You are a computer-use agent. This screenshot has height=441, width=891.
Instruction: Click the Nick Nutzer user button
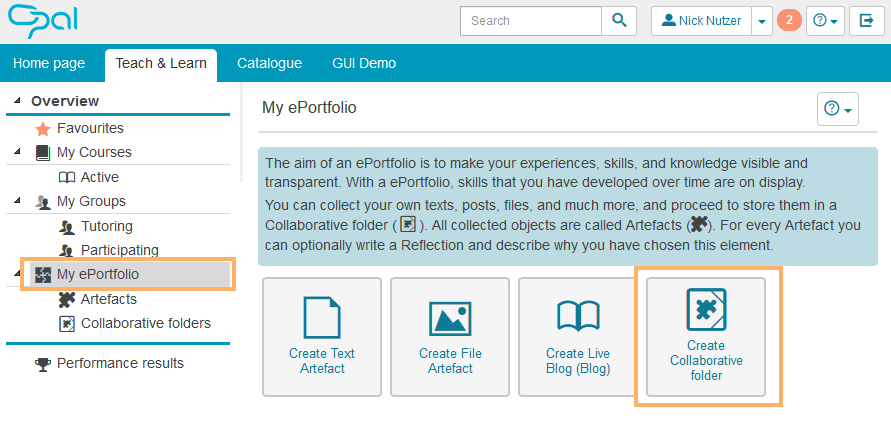pyautogui.click(x=699, y=20)
